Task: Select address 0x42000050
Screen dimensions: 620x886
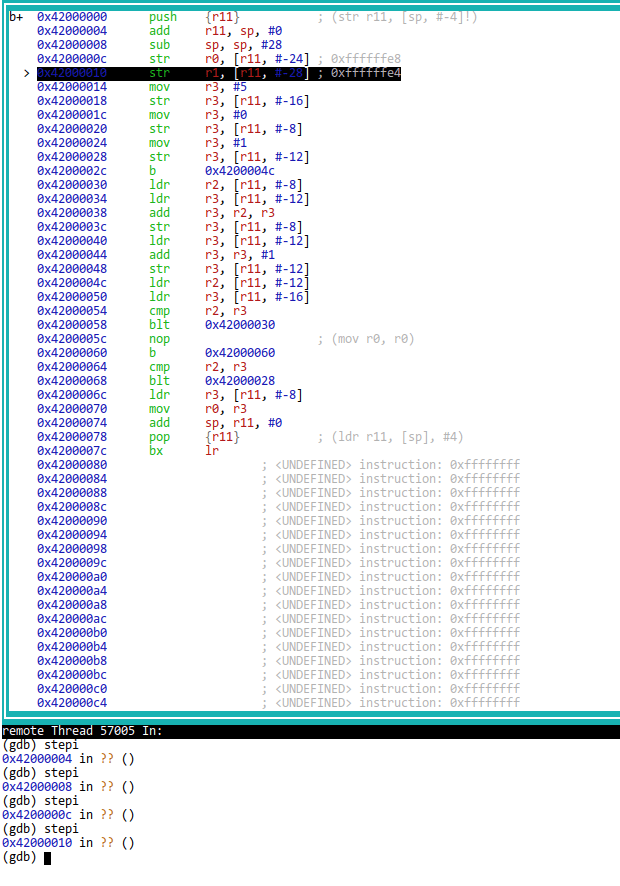Action: (72, 297)
